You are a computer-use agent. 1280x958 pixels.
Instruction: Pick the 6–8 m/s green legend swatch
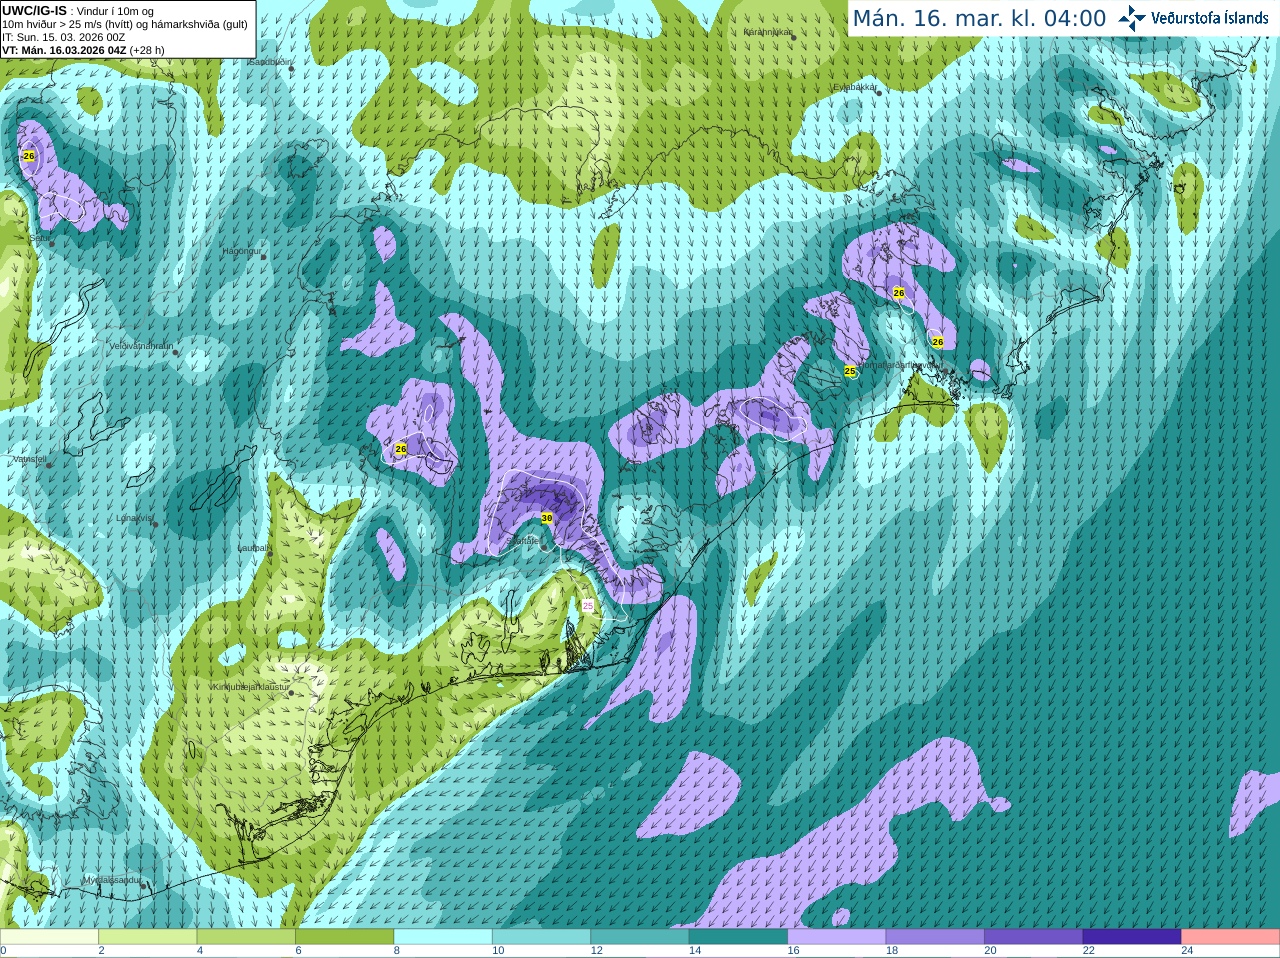click(345, 937)
